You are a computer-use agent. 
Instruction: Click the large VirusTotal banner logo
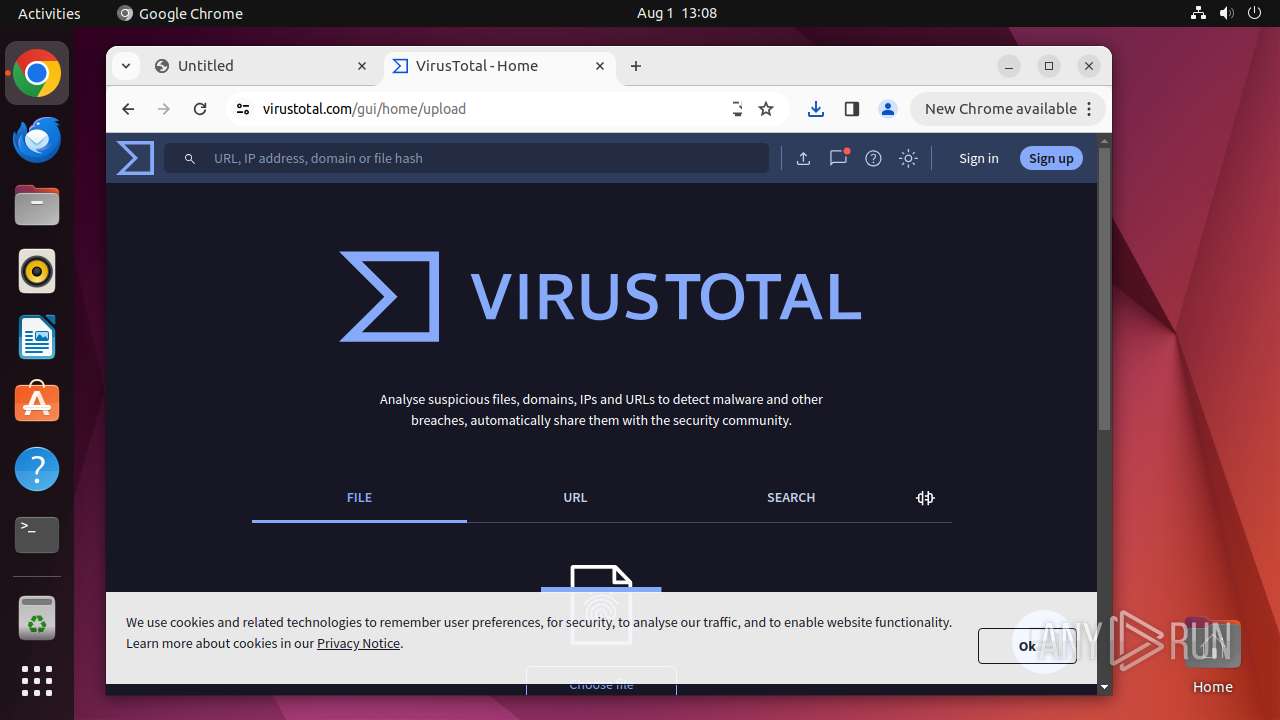point(600,297)
